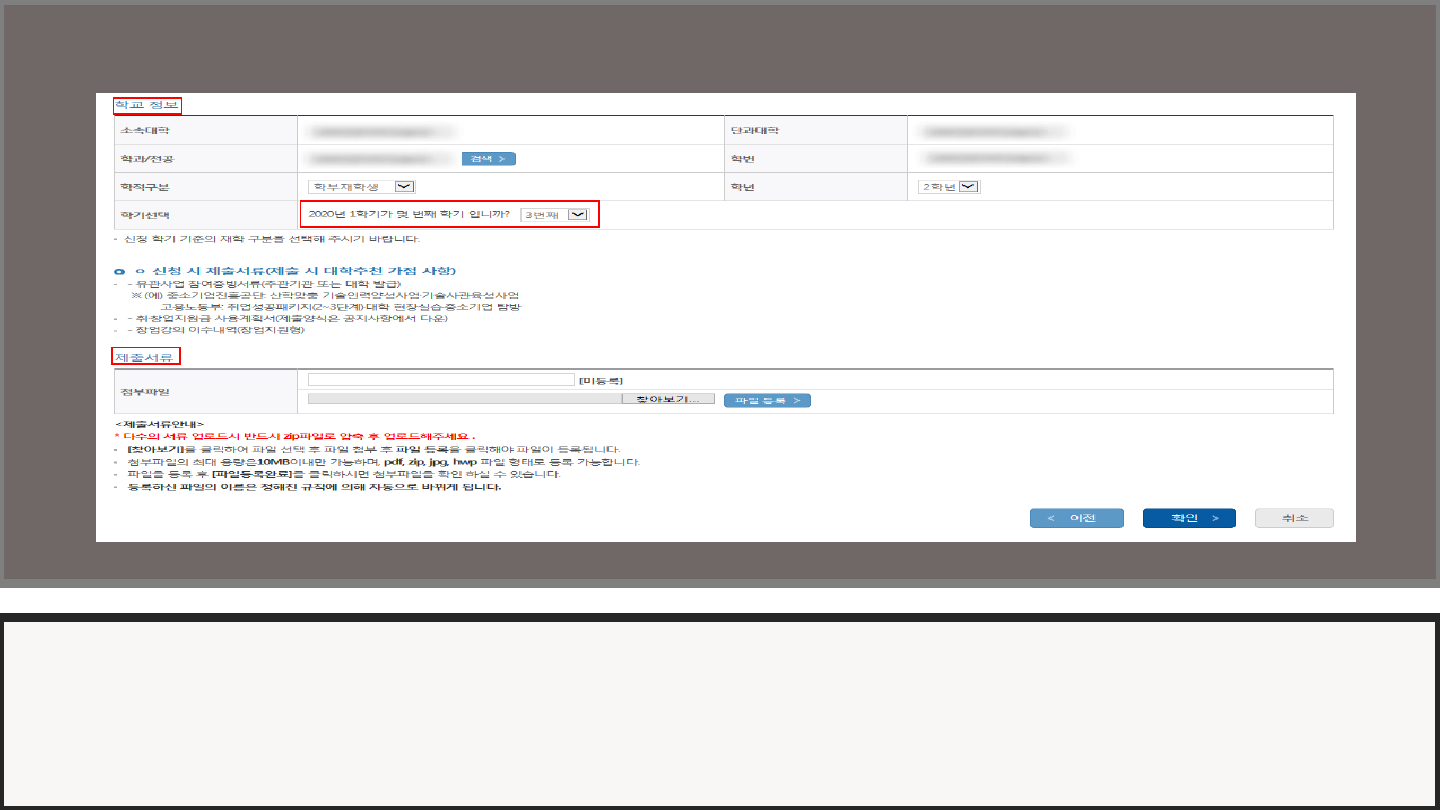1440x810 pixels.
Task: Open the 학기선택 dropdown showing 3번째
Action: pos(555,215)
